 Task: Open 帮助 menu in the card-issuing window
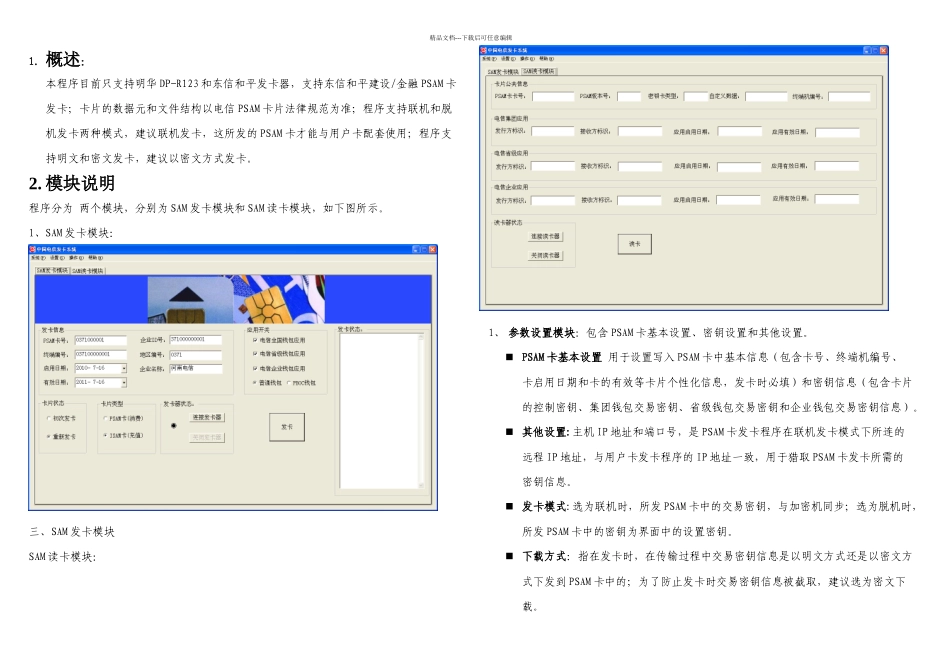(x=96, y=258)
